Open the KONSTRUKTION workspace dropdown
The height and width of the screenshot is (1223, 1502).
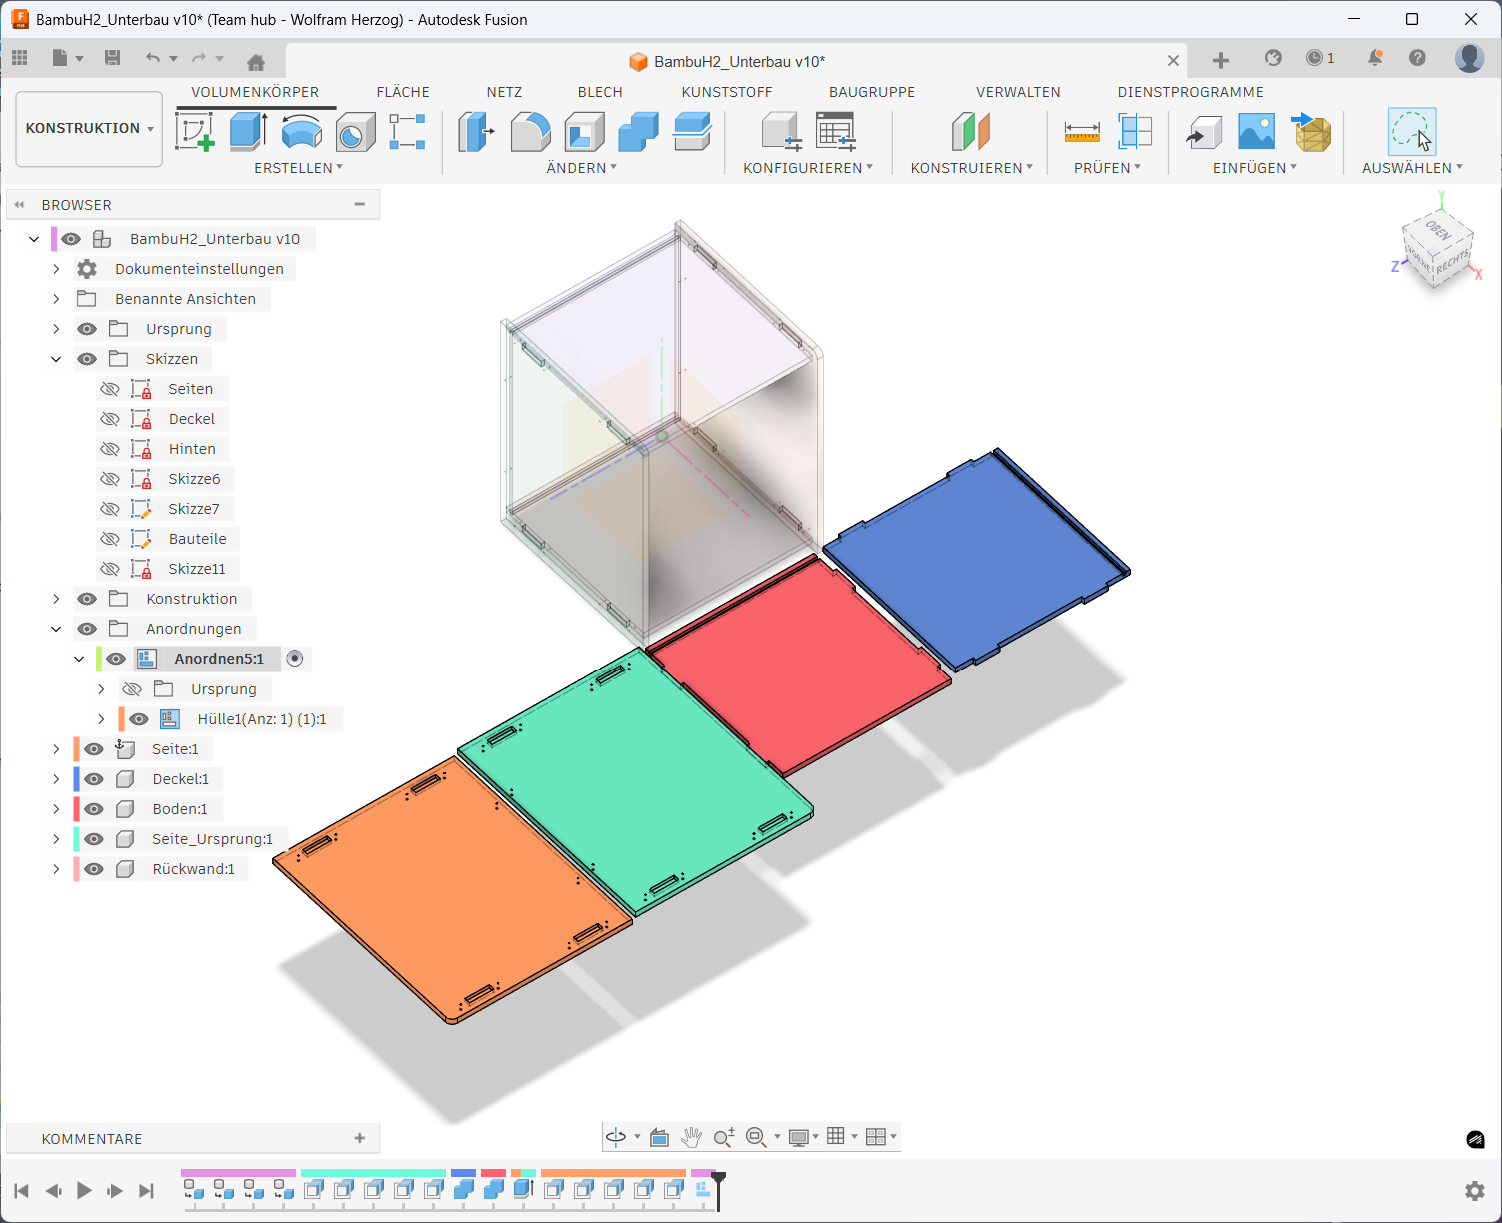coord(89,129)
